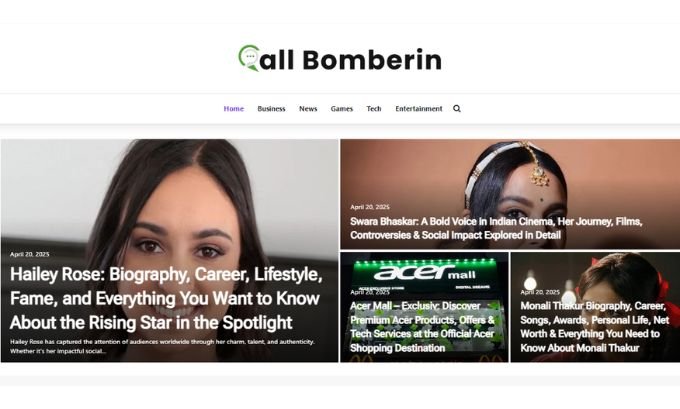Open the Hailey Rose biography headline

click(x=166, y=298)
